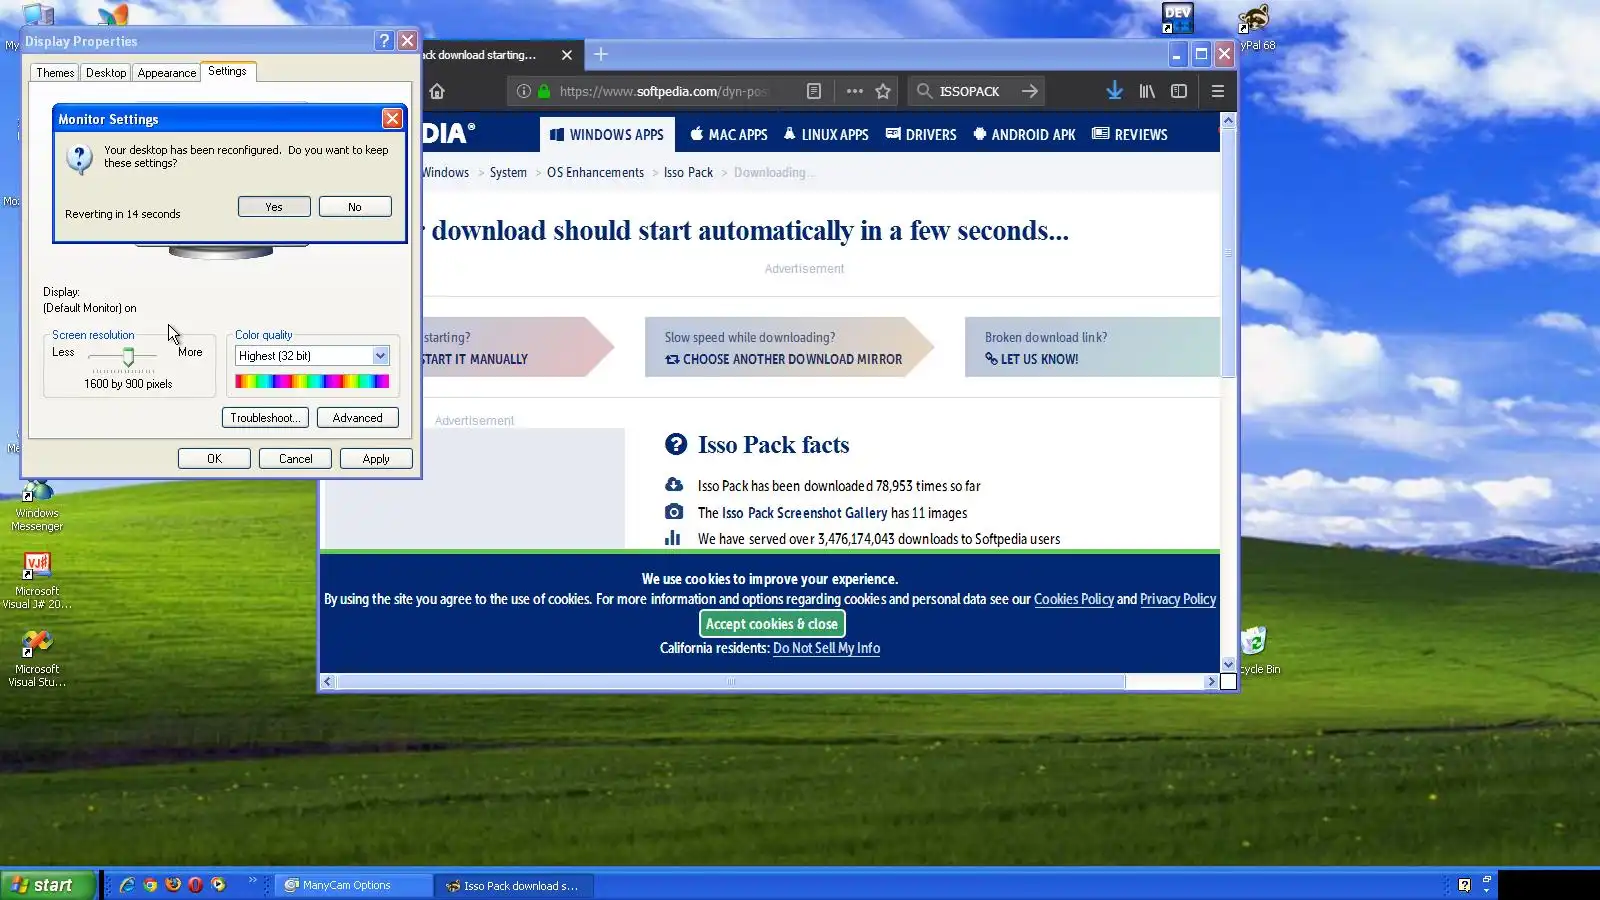1600x900 pixels.
Task: Click No to revert display settings
Action: coord(355,207)
